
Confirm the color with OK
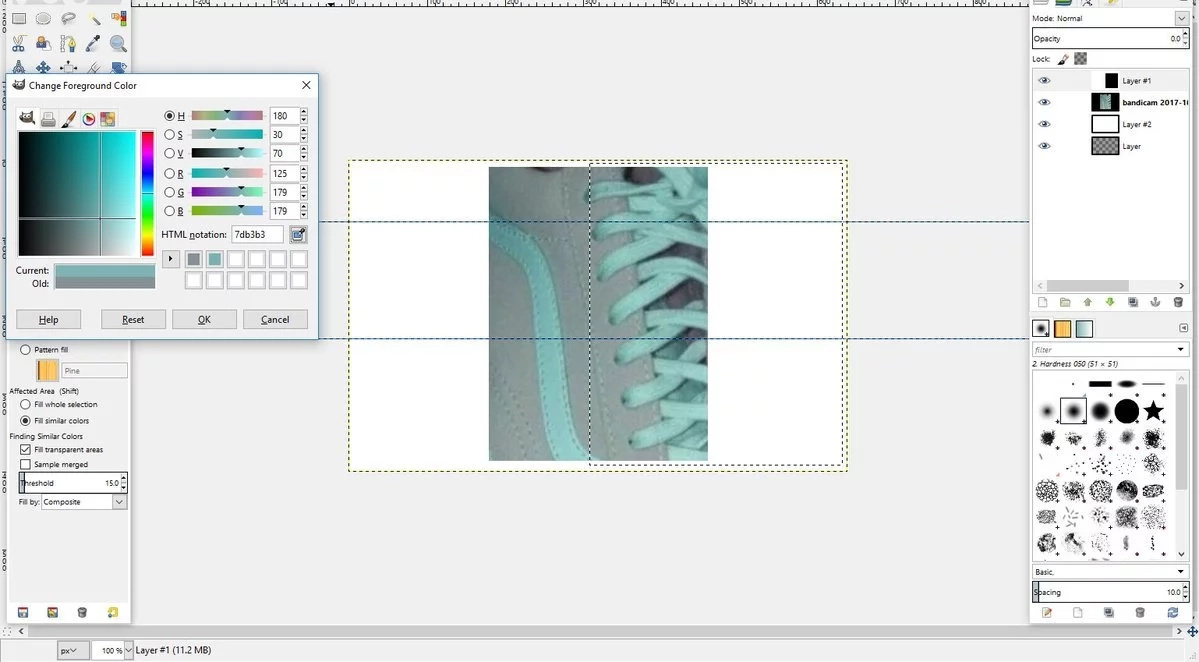204,320
